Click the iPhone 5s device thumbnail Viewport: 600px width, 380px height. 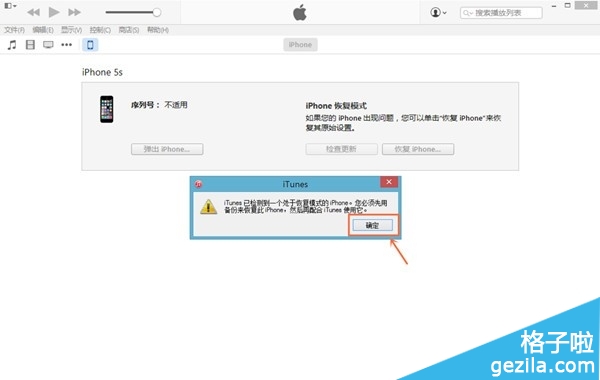click(x=107, y=109)
